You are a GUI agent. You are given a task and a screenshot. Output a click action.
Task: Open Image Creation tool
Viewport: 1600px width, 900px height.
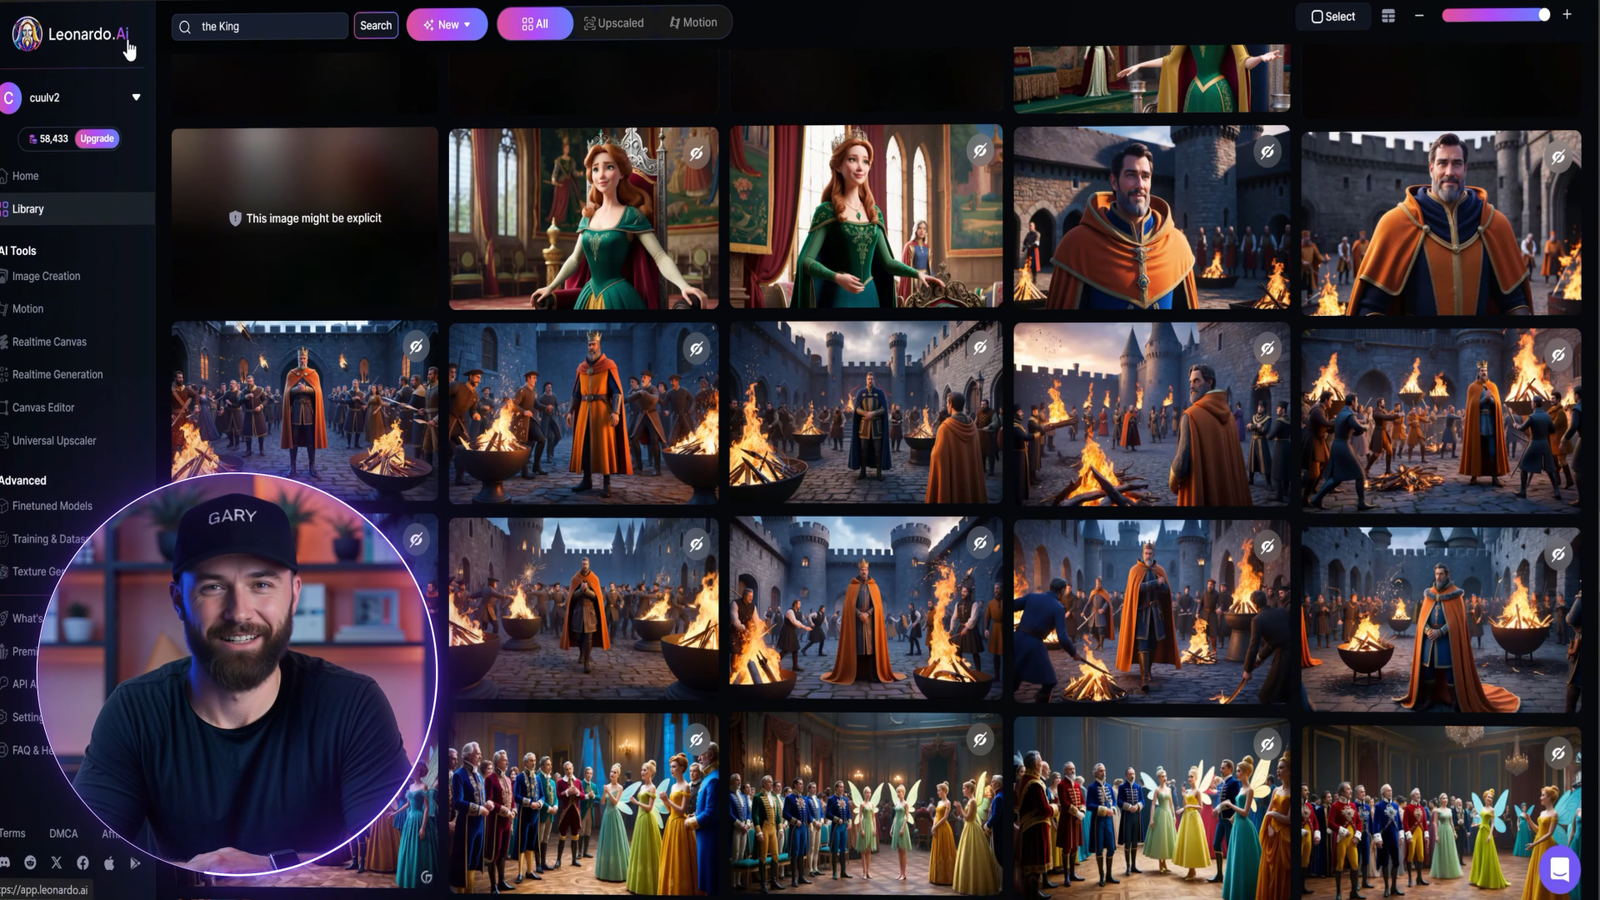point(46,276)
